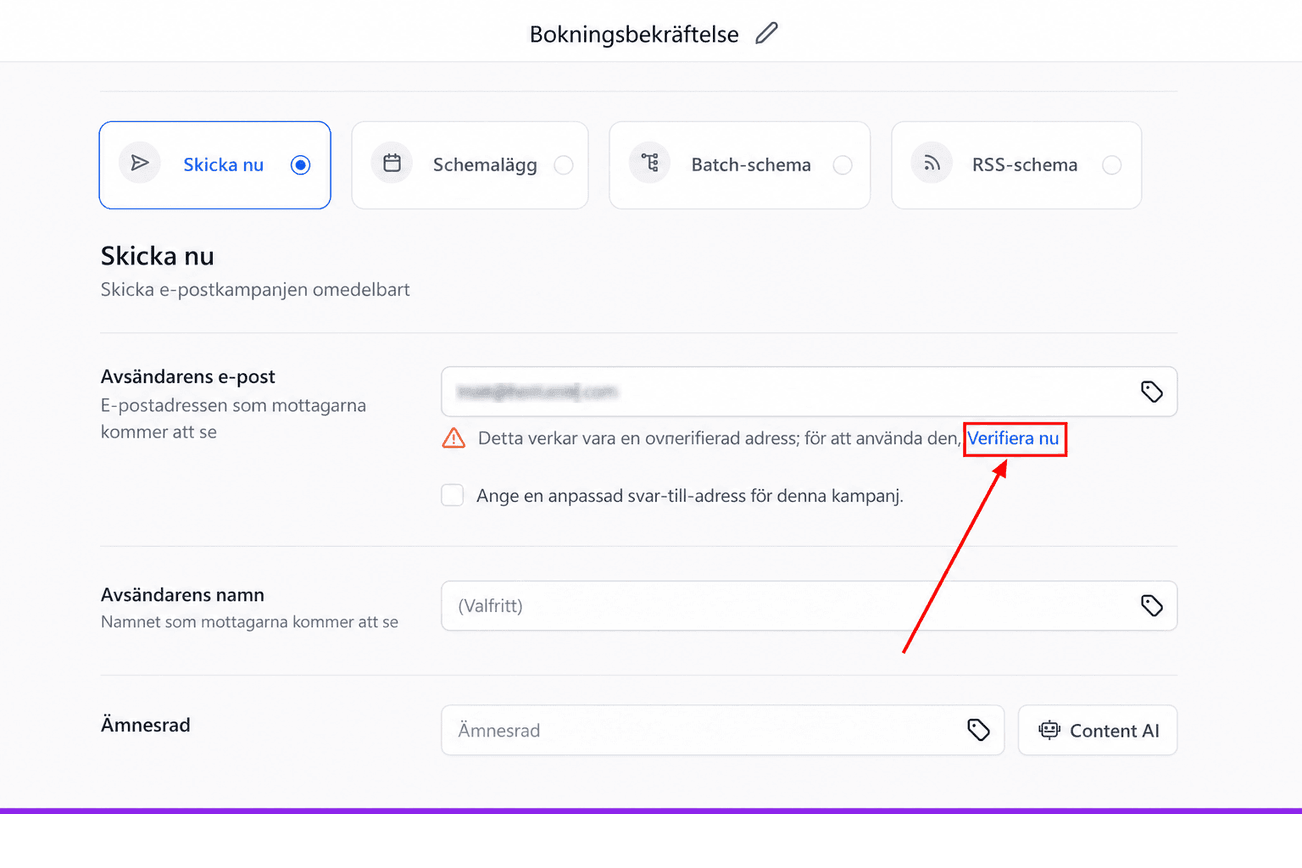The width and height of the screenshot is (1302, 868).
Task: Click the Avsändarens e-post address field
Action: 809,391
